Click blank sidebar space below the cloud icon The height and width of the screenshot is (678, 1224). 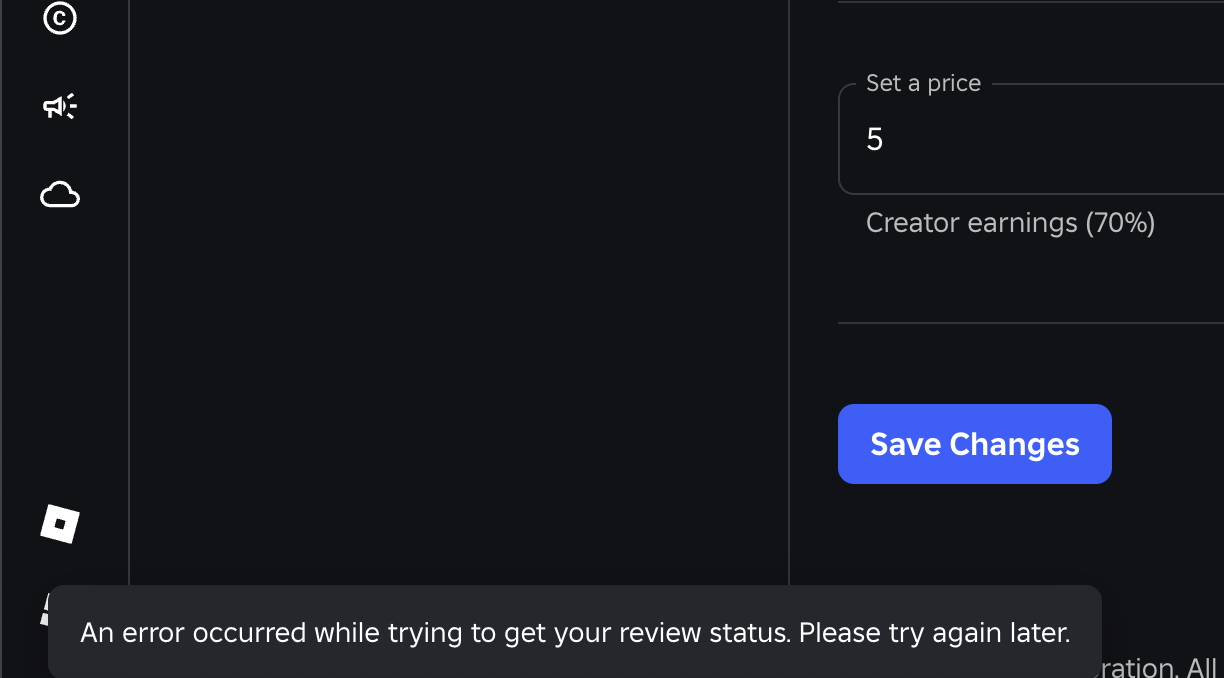point(60,350)
